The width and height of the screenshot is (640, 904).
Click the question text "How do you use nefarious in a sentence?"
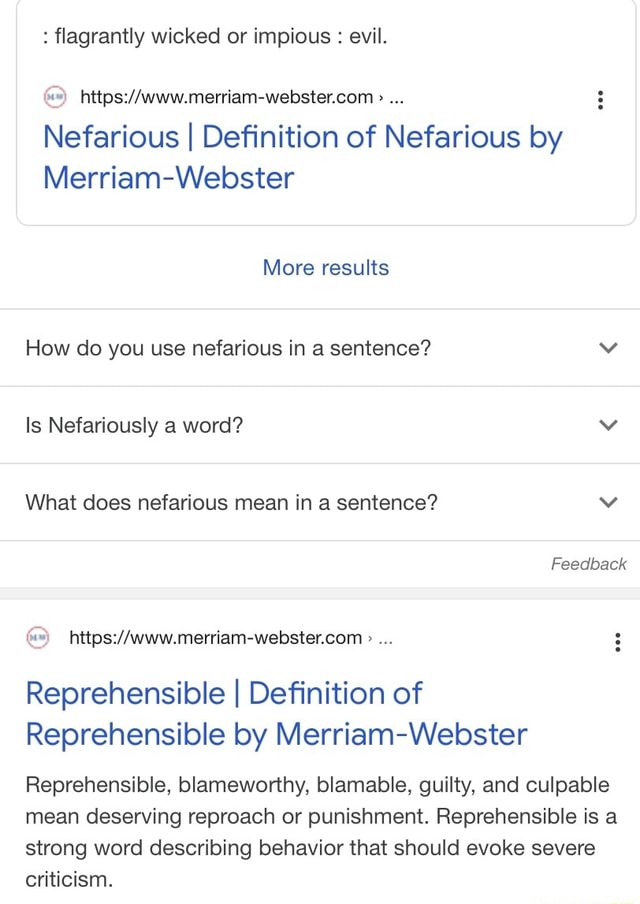tap(228, 348)
